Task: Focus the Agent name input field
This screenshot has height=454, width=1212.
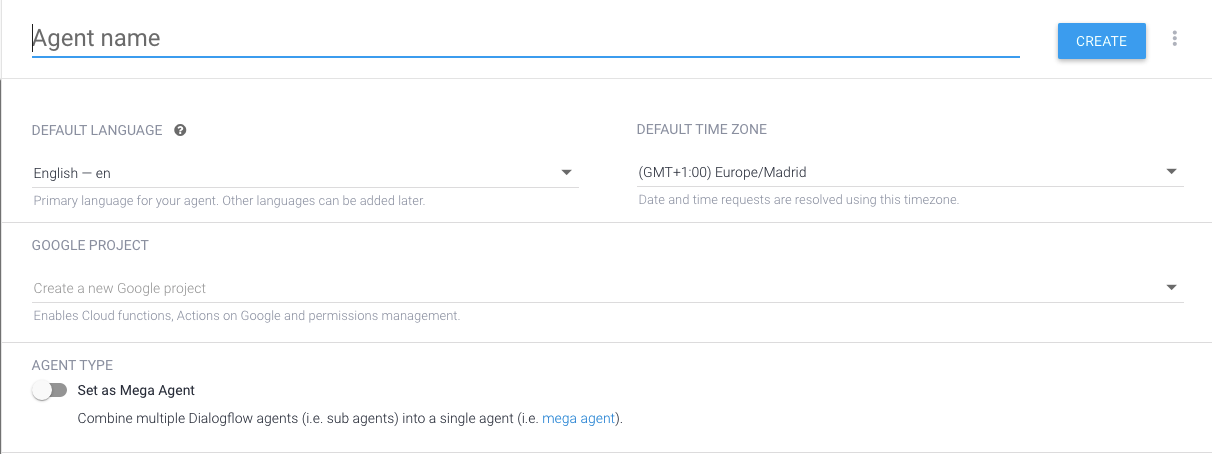Action: pyautogui.click(x=526, y=39)
